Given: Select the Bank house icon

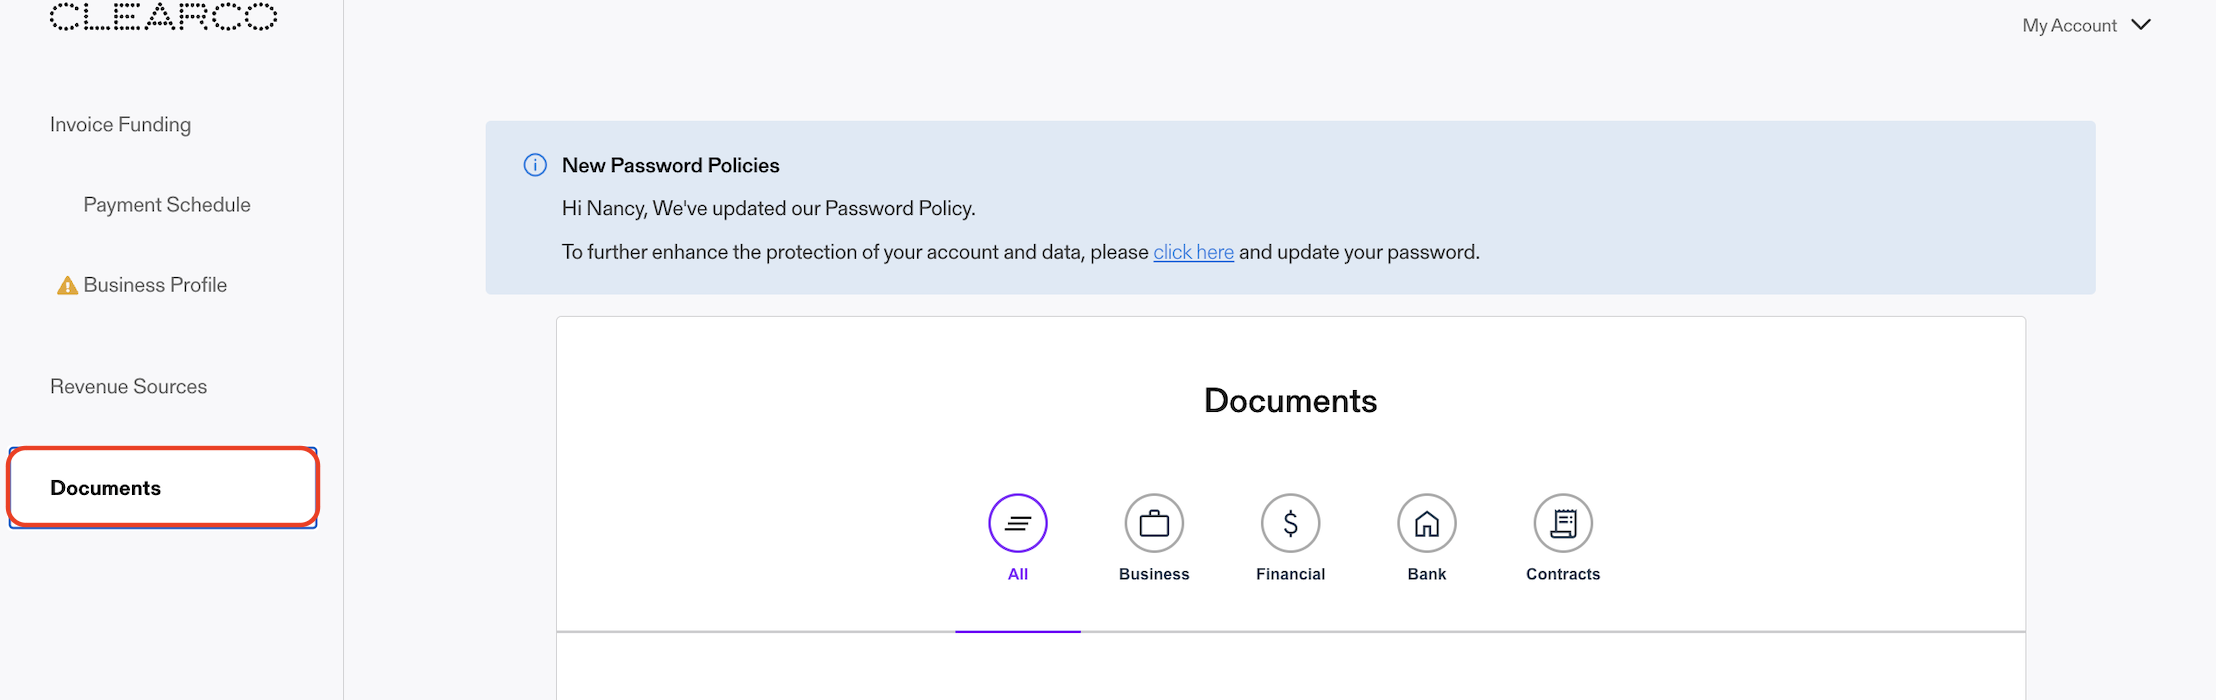Looking at the screenshot, I should point(1427,523).
